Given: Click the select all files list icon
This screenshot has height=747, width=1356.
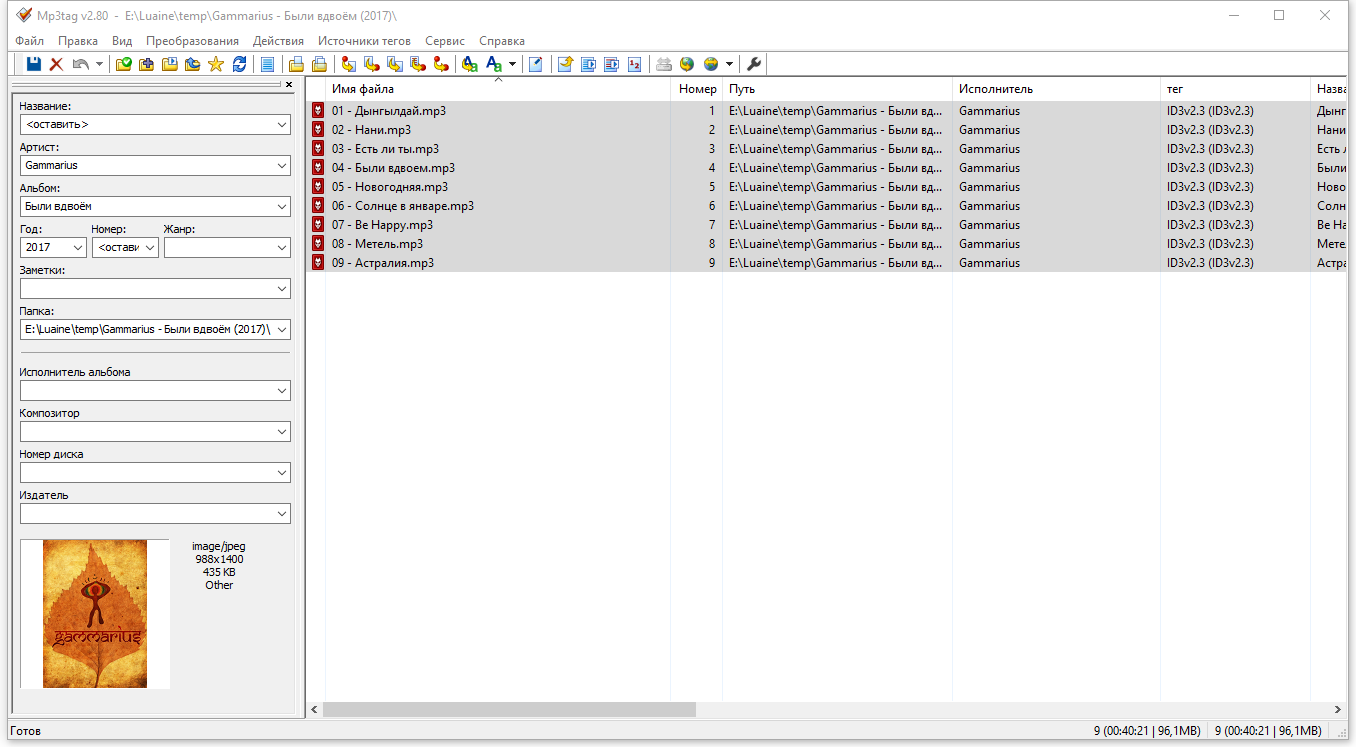Looking at the screenshot, I should click(267, 64).
